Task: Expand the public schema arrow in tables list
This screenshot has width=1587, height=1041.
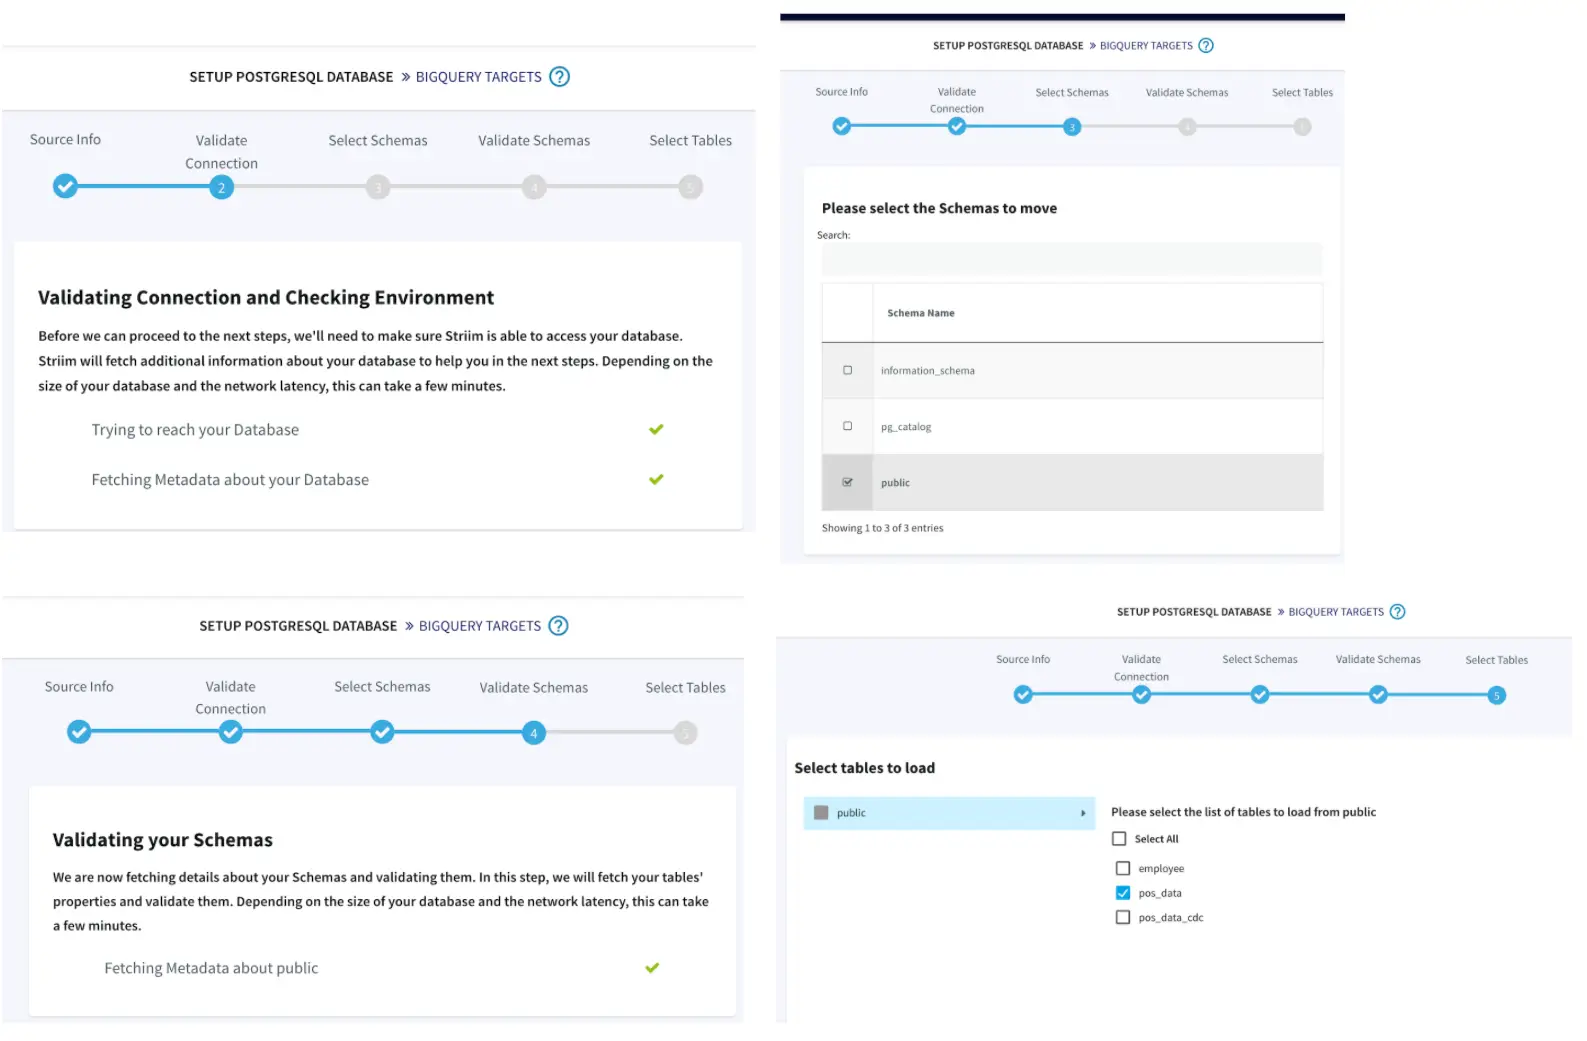Action: coord(1083,813)
